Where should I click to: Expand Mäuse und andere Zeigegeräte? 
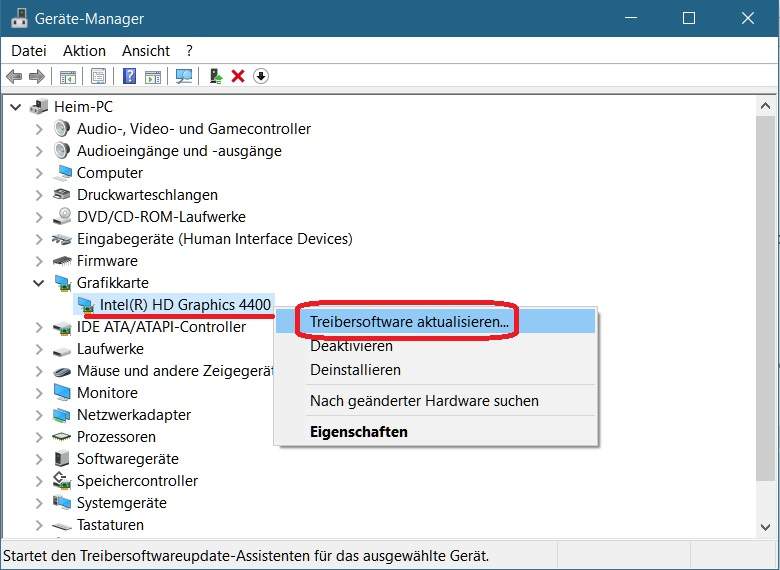[39, 371]
